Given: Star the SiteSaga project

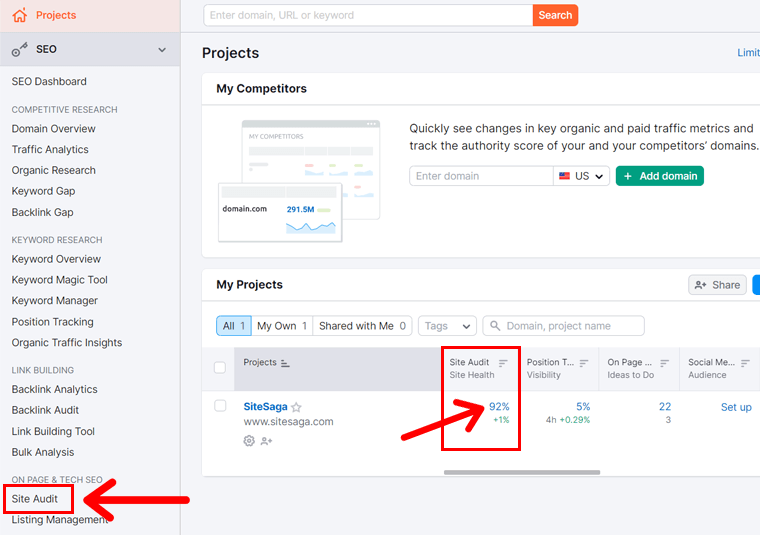Looking at the screenshot, I should pyautogui.click(x=296, y=407).
